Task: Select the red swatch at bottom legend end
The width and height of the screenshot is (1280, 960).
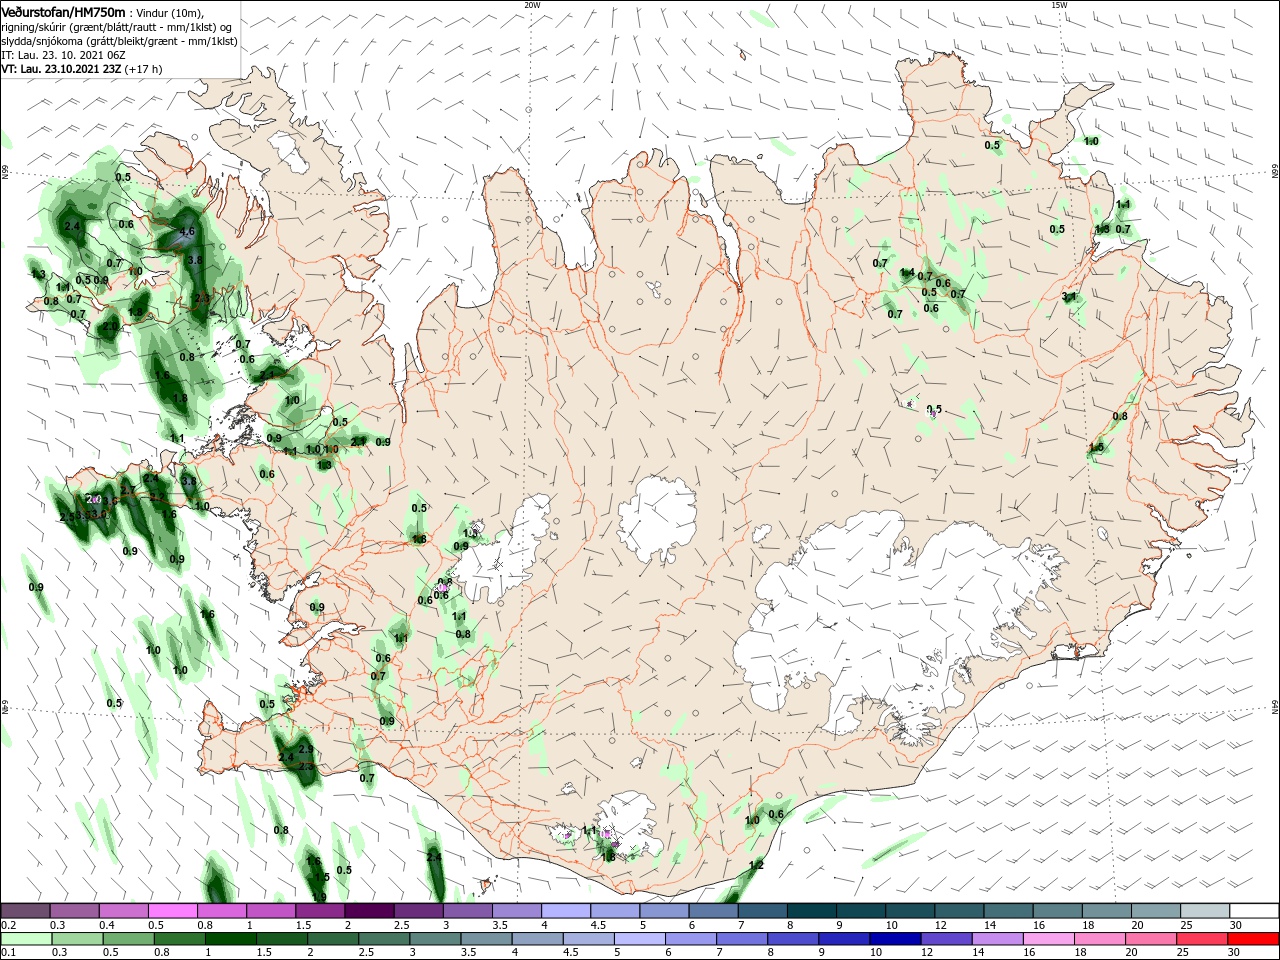Action: point(1254,939)
